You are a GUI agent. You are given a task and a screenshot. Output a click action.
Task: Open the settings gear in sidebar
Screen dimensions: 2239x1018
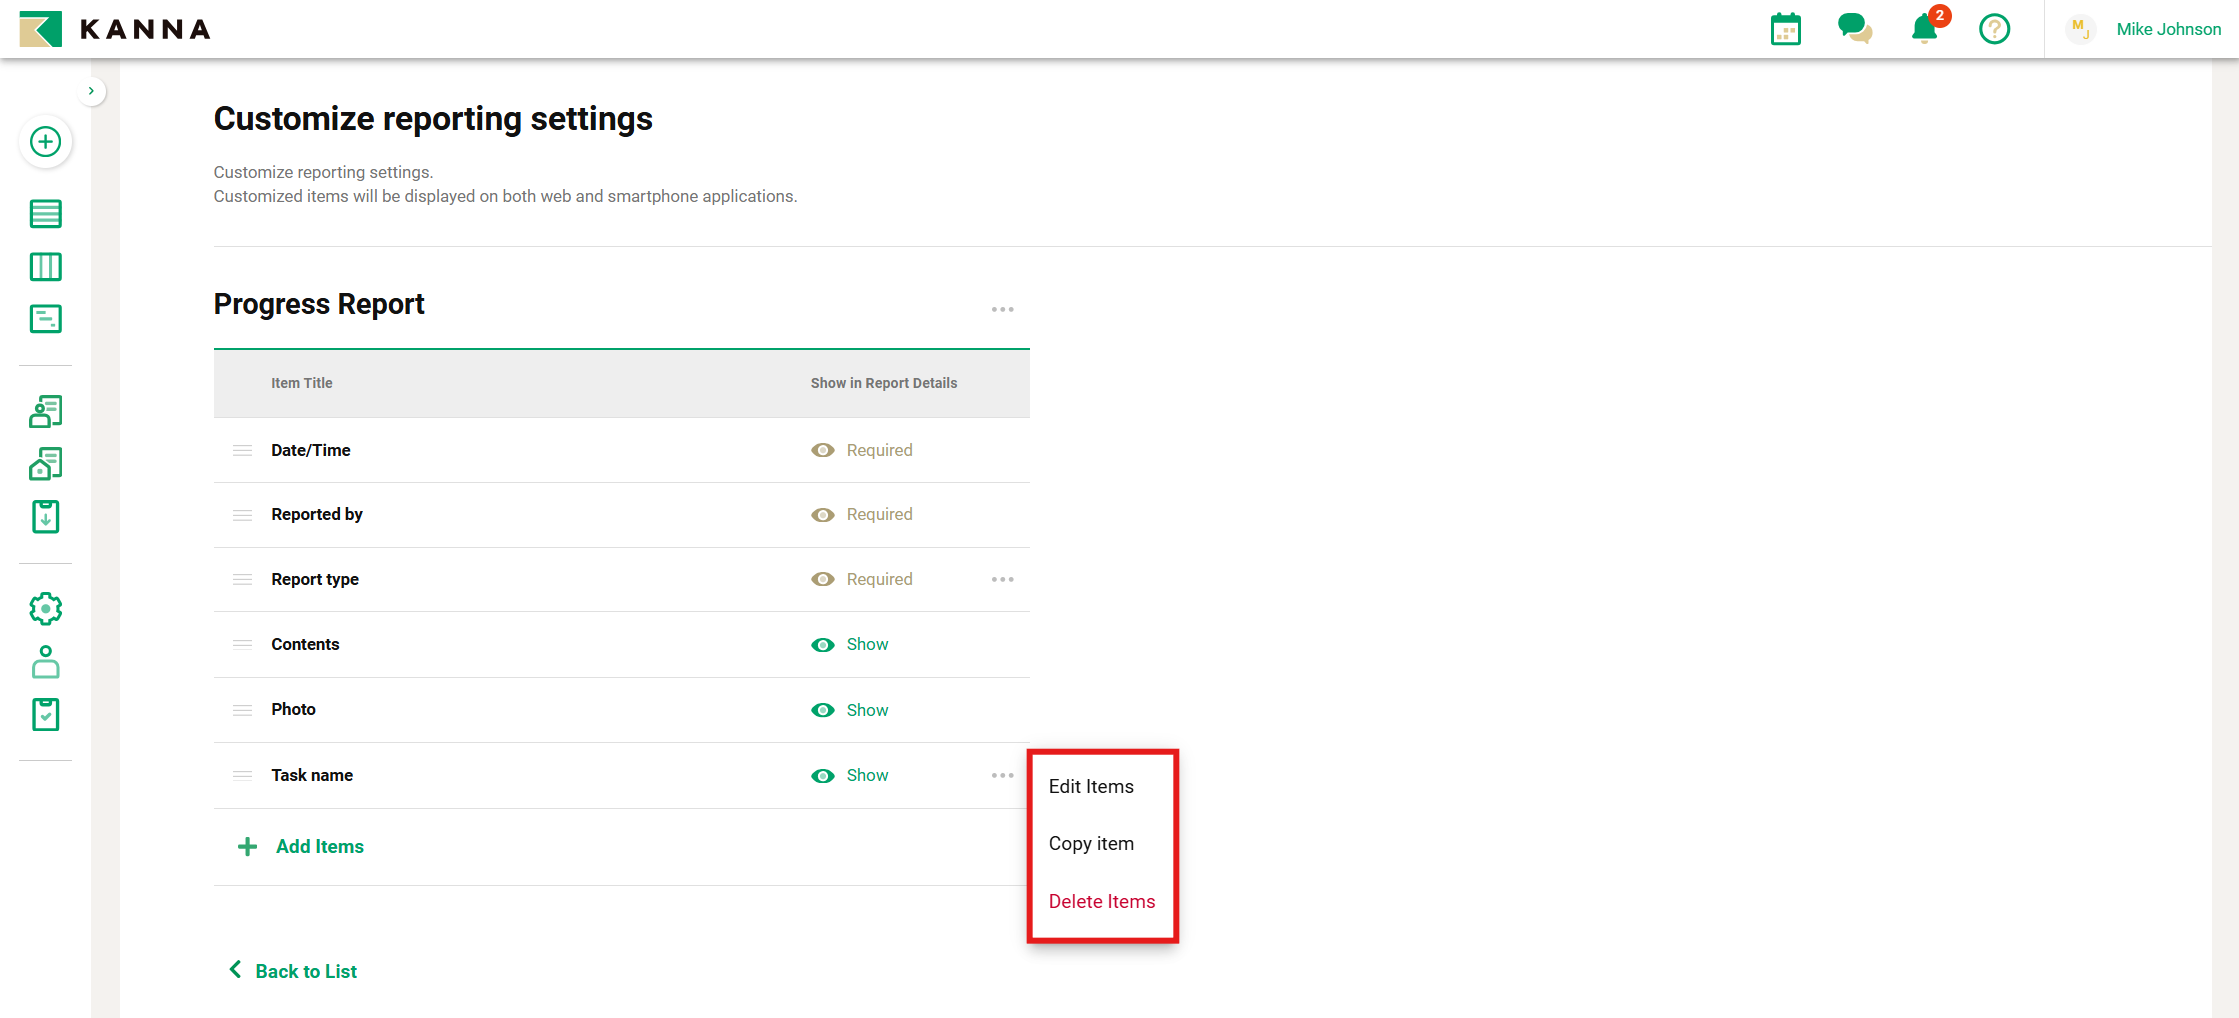pos(45,608)
